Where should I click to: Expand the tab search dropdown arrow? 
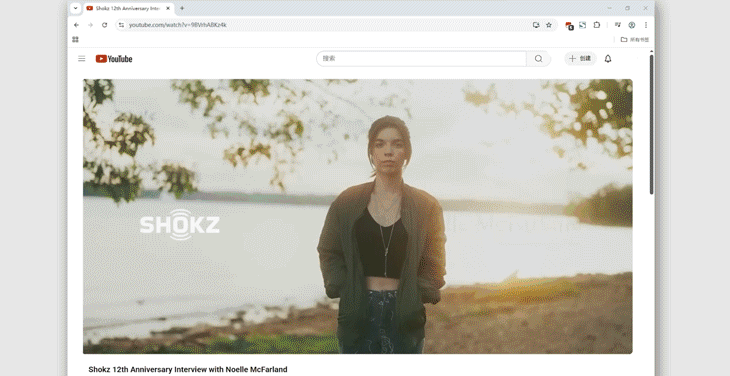pos(75,8)
